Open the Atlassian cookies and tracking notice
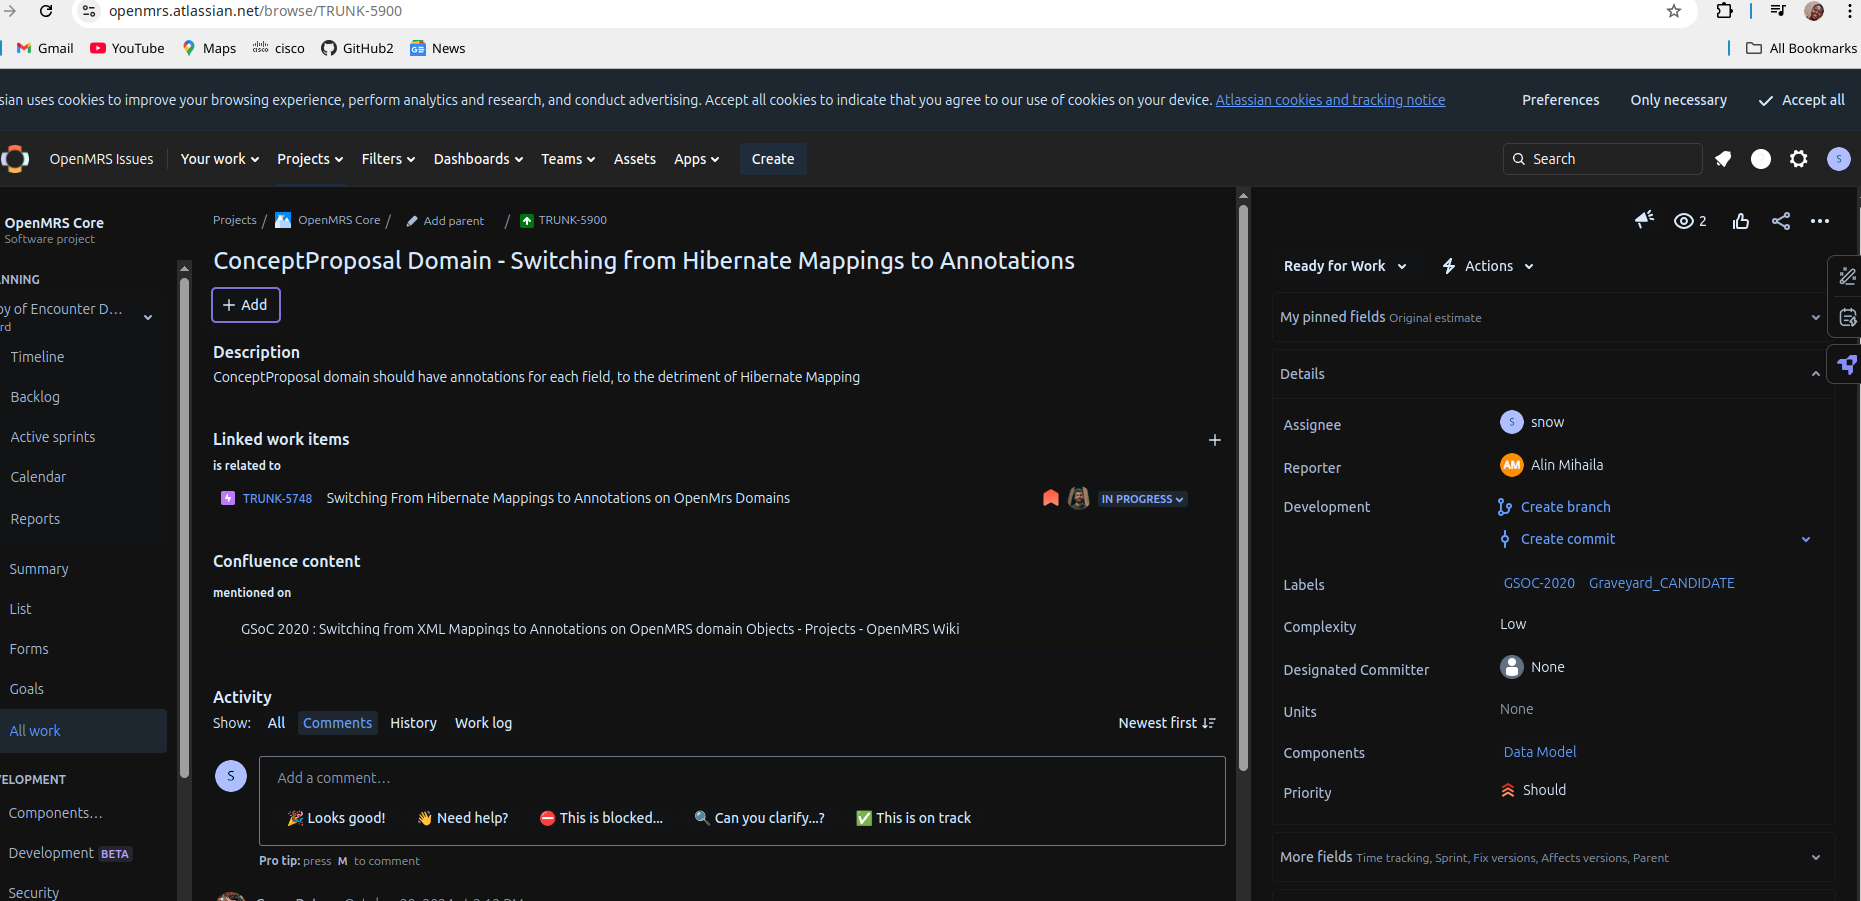 pos(1330,100)
